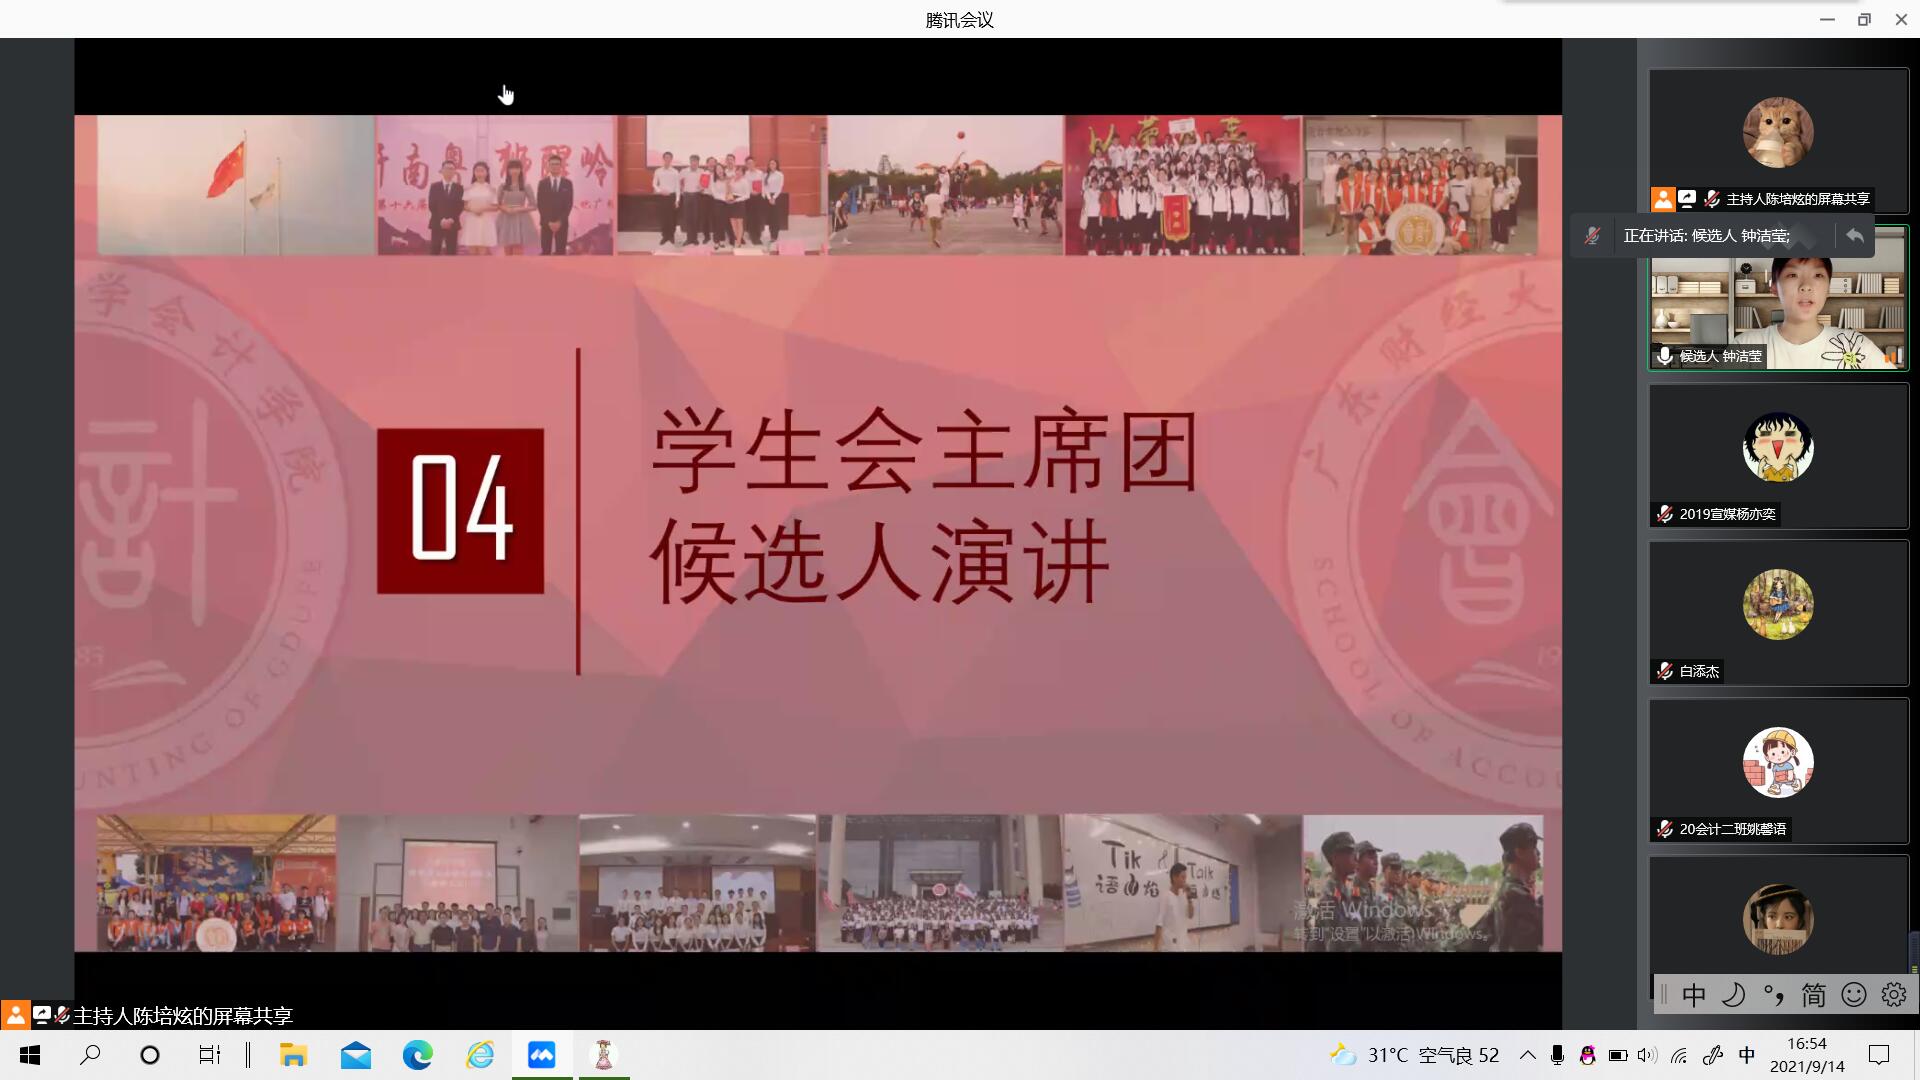Open Tencent Meeting from the taskbar
Viewport: 1920px width, 1080px height.
click(542, 1055)
